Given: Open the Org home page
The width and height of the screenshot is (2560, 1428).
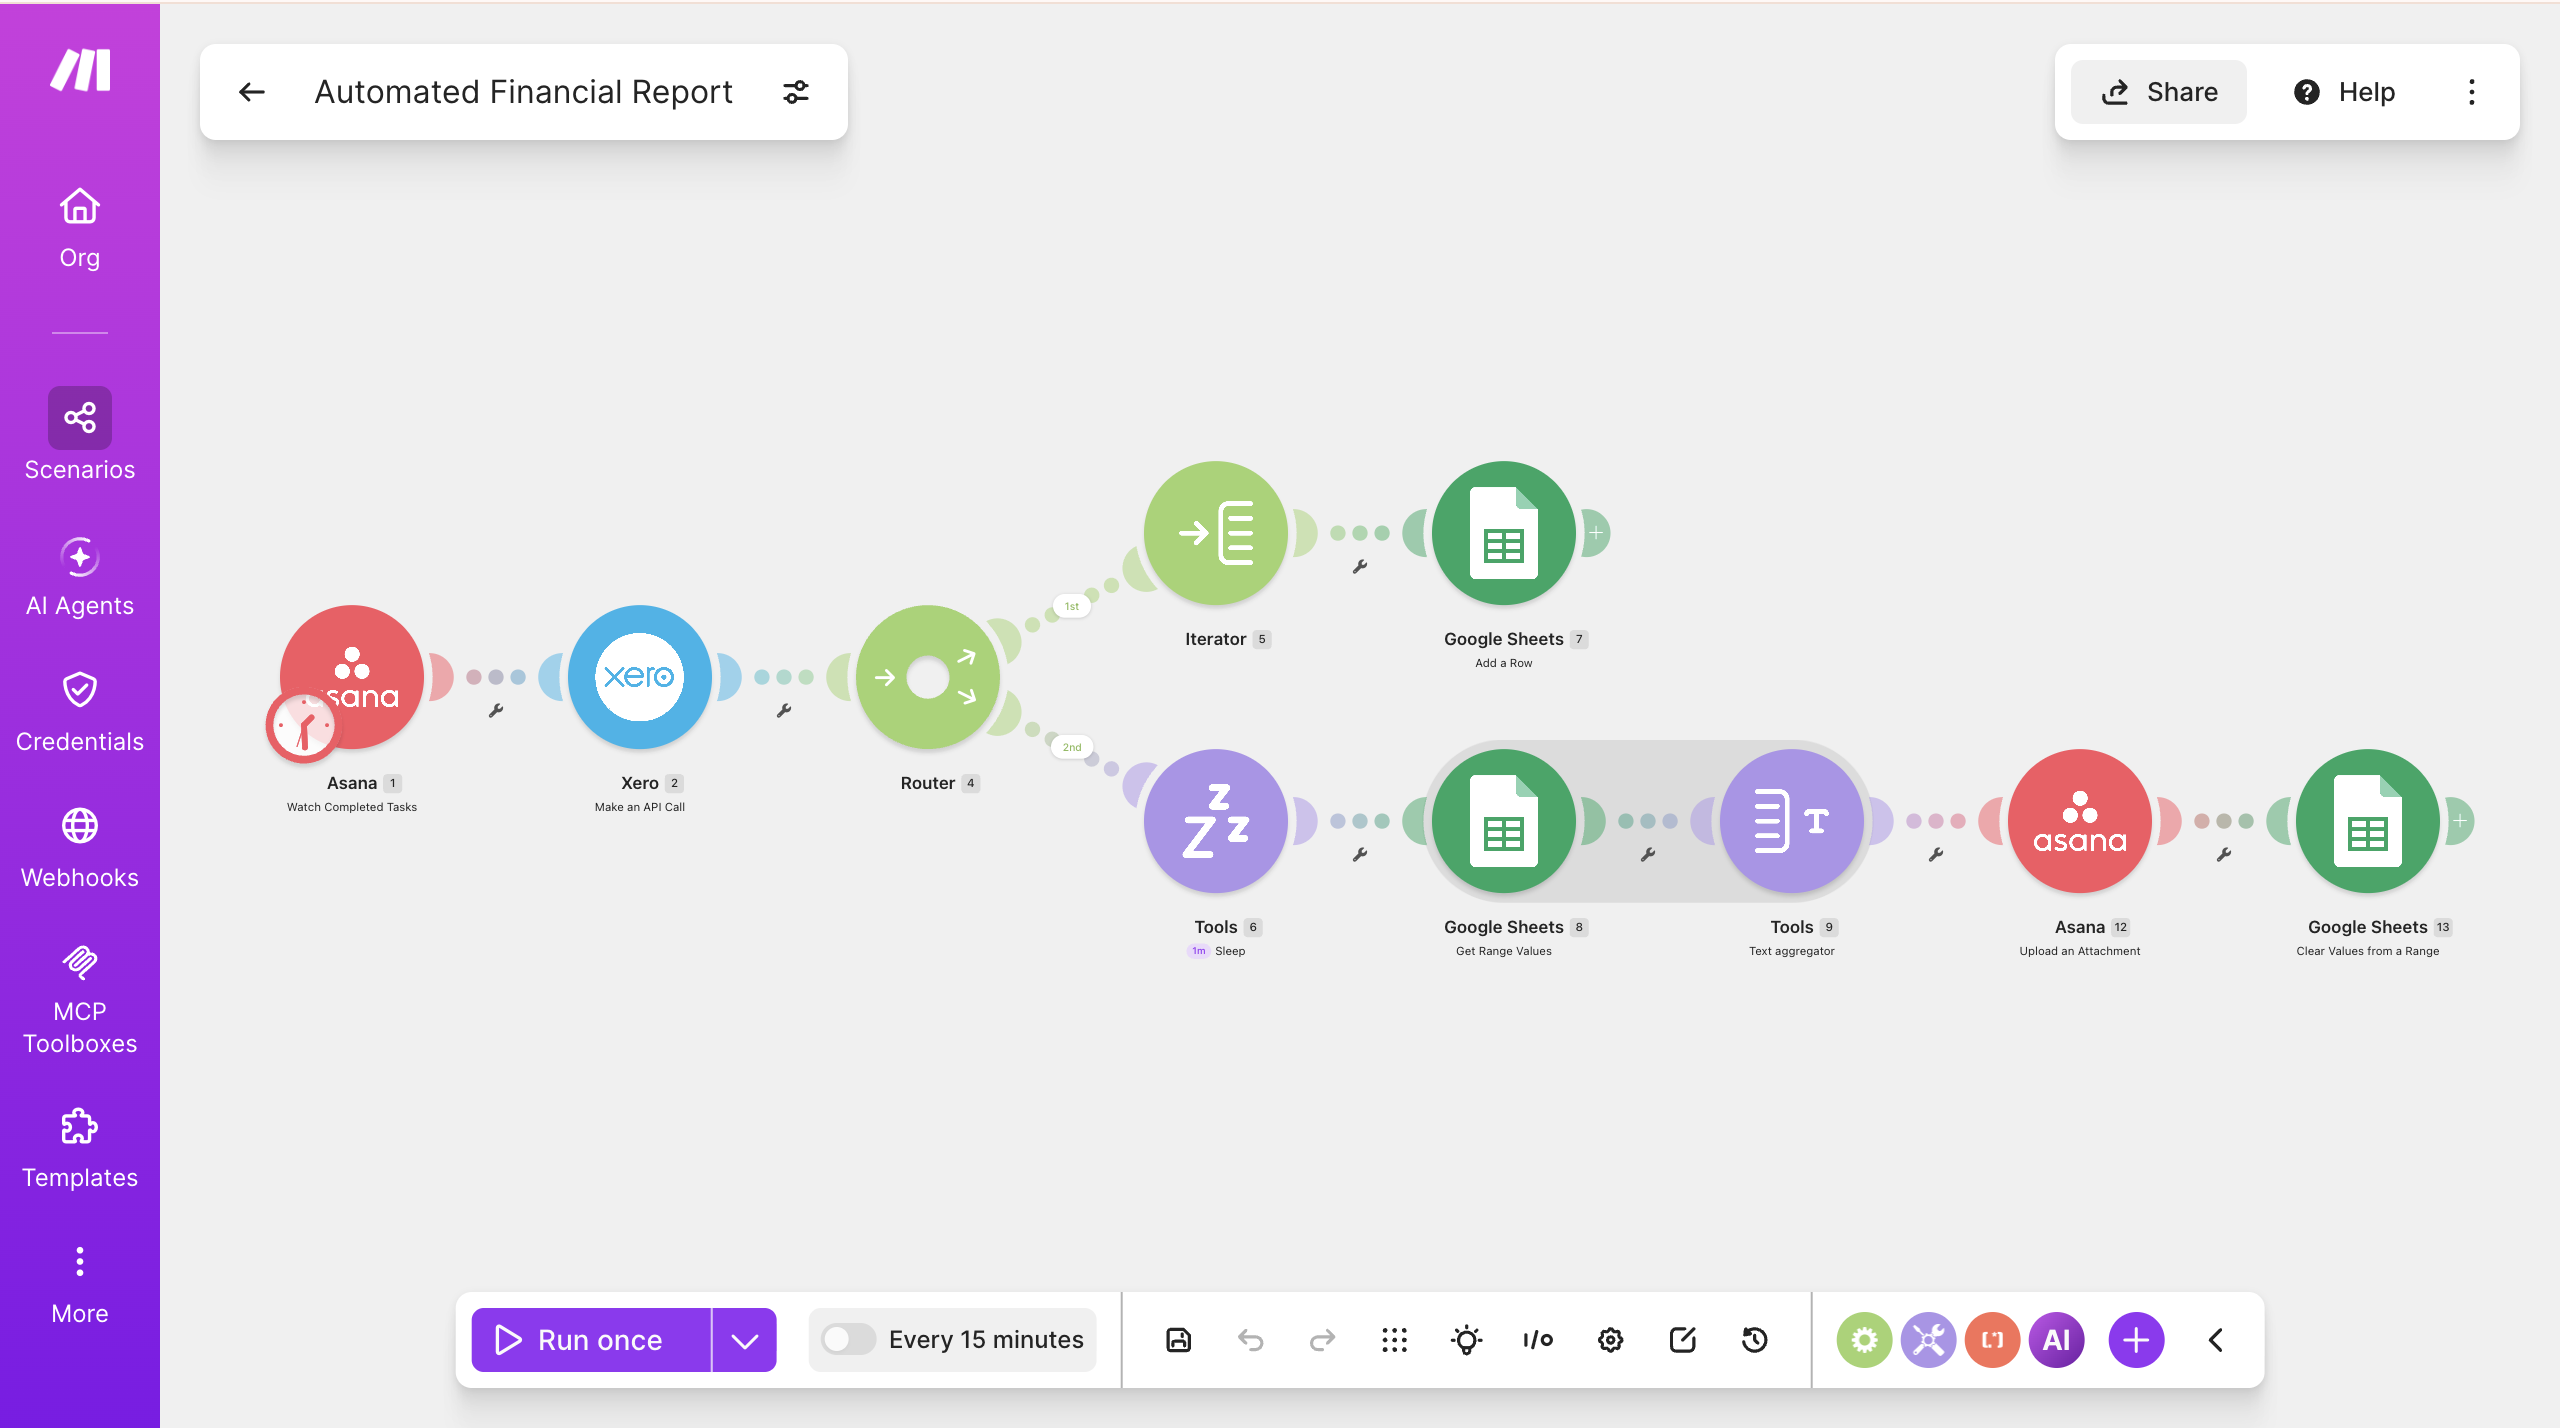Looking at the screenshot, I should 80,229.
